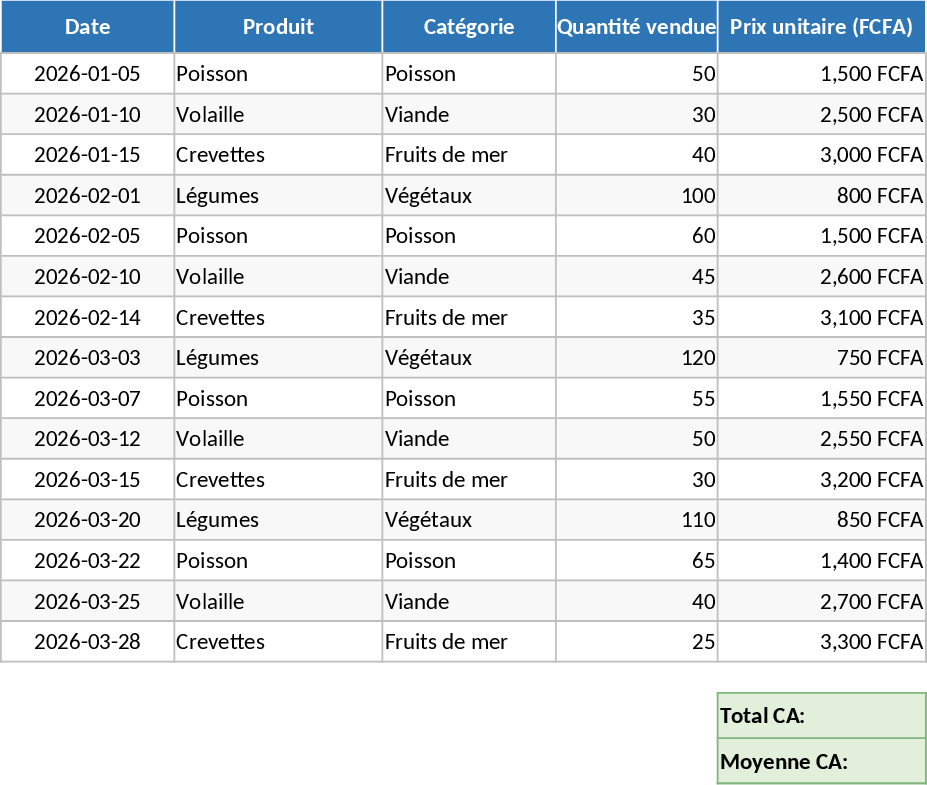
Task: Select the 2,700 FCFA price cell
Action: point(821,602)
